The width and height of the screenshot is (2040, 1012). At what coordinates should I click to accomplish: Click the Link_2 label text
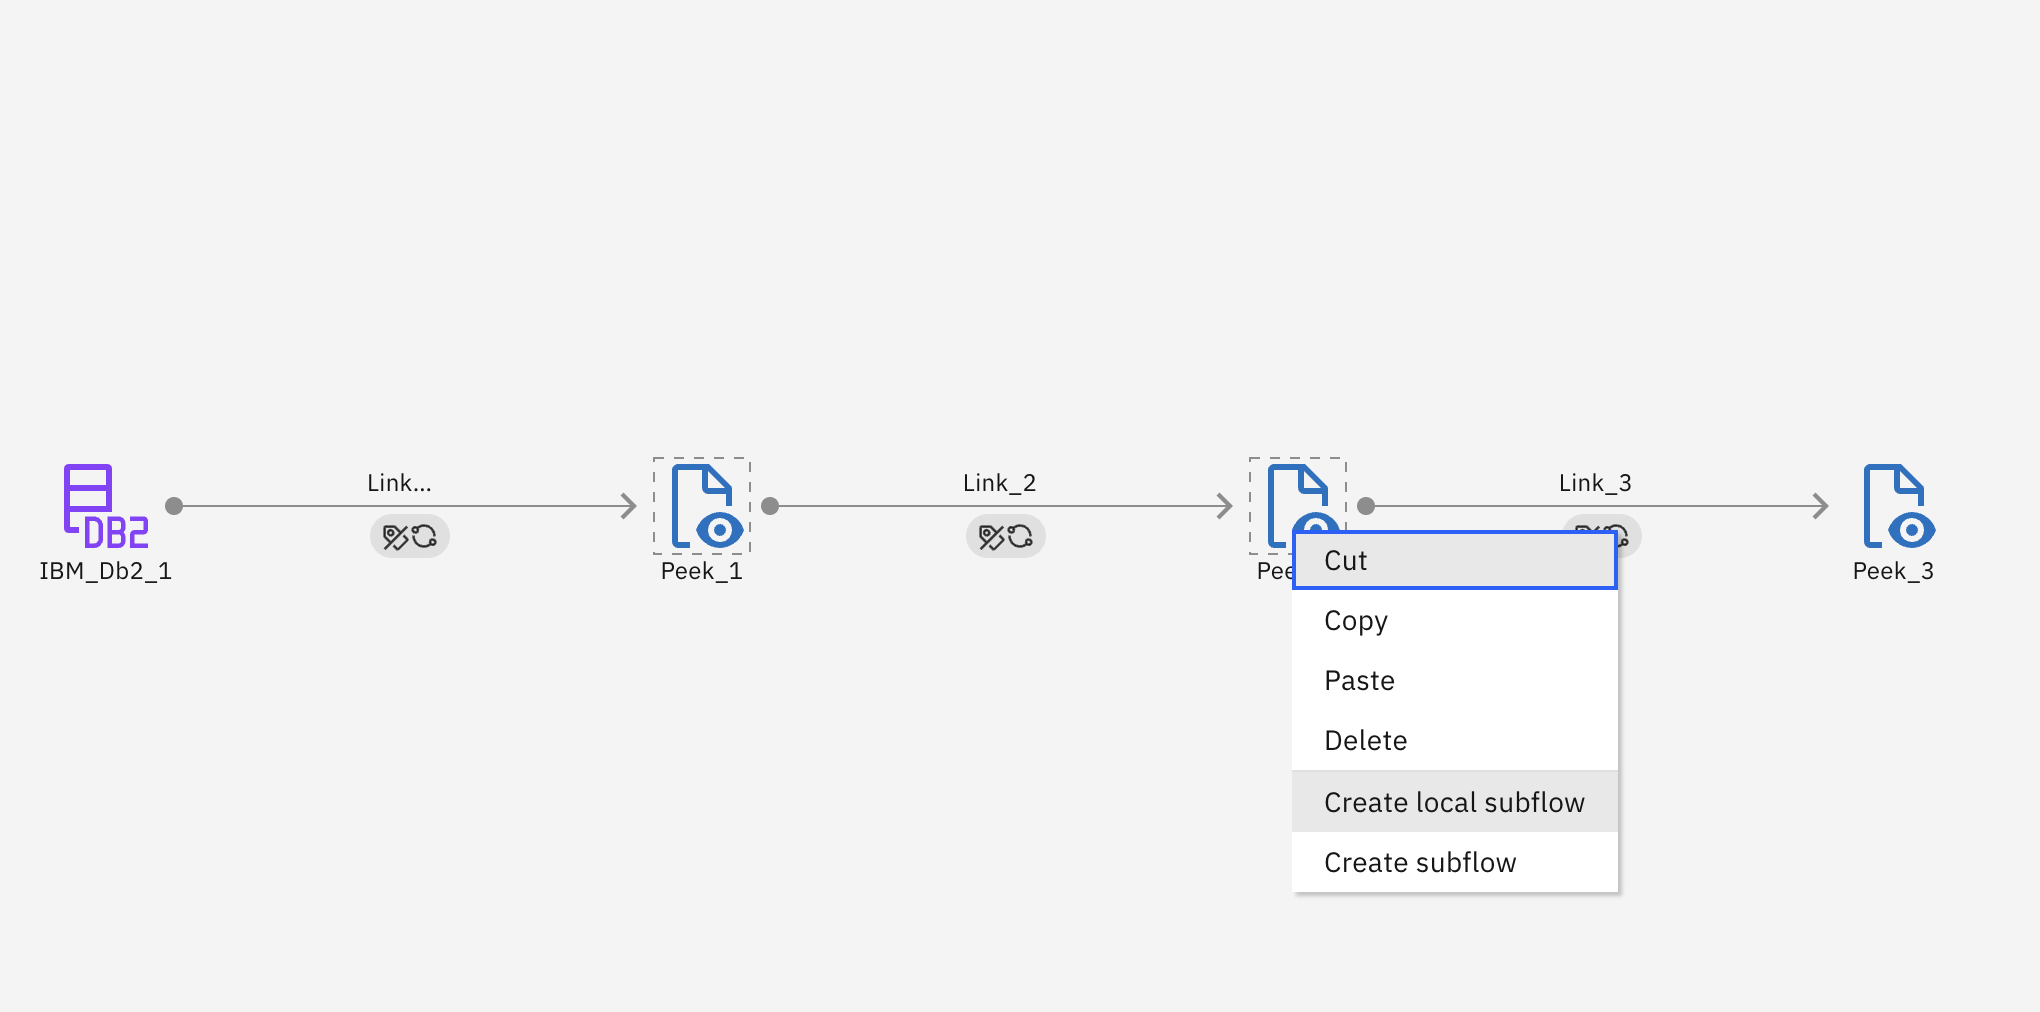click(999, 483)
